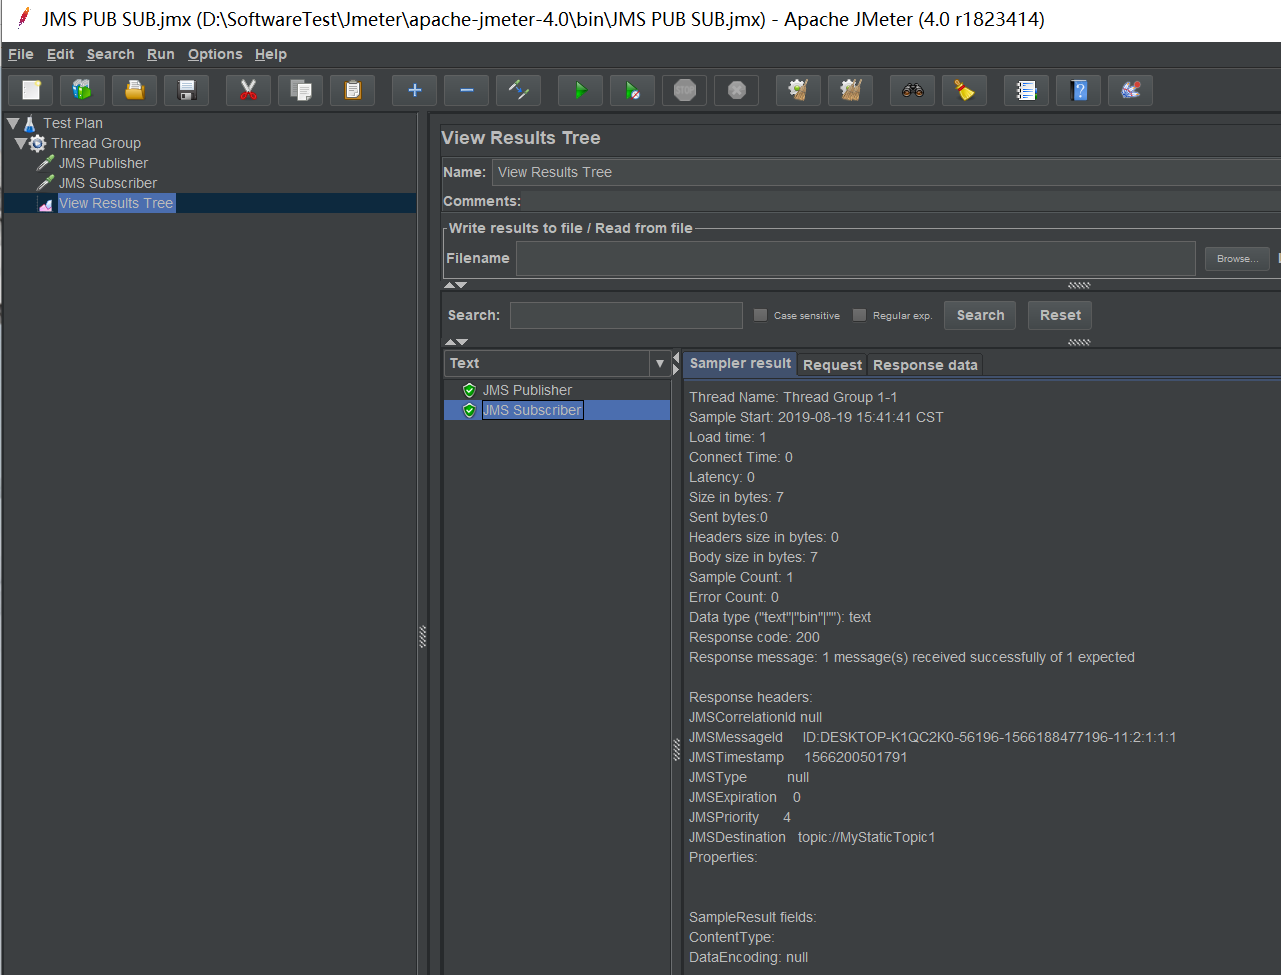Click the Search button
Viewport: 1281px width, 975px height.
click(980, 315)
